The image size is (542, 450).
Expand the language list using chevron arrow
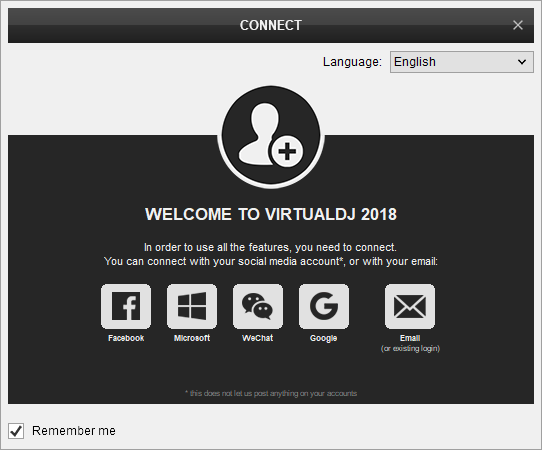pyautogui.click(x=522, y=62)
